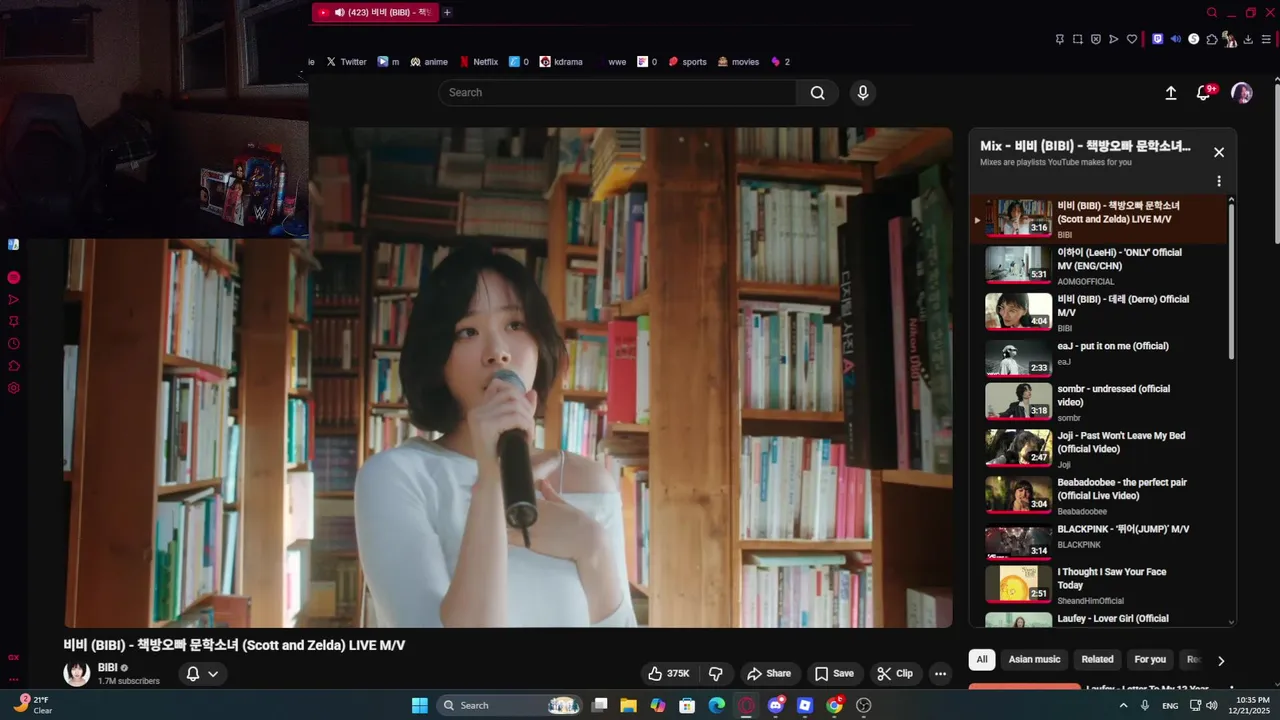Play LeeHi 'ONLY' Official MV in Mix

click(x=1097, y=266)
